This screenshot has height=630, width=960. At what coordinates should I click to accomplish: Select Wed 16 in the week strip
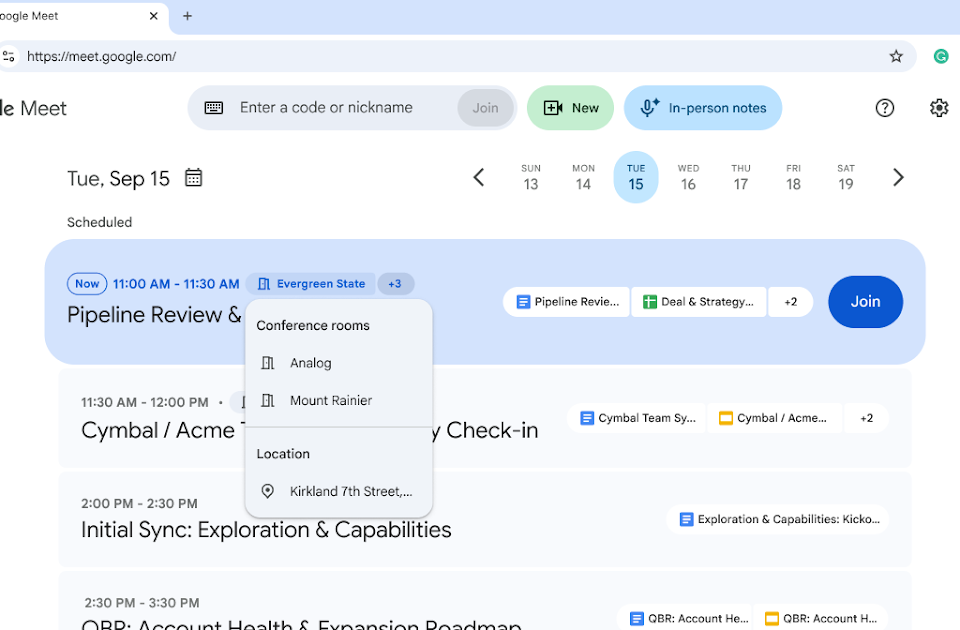click(688, 177)
